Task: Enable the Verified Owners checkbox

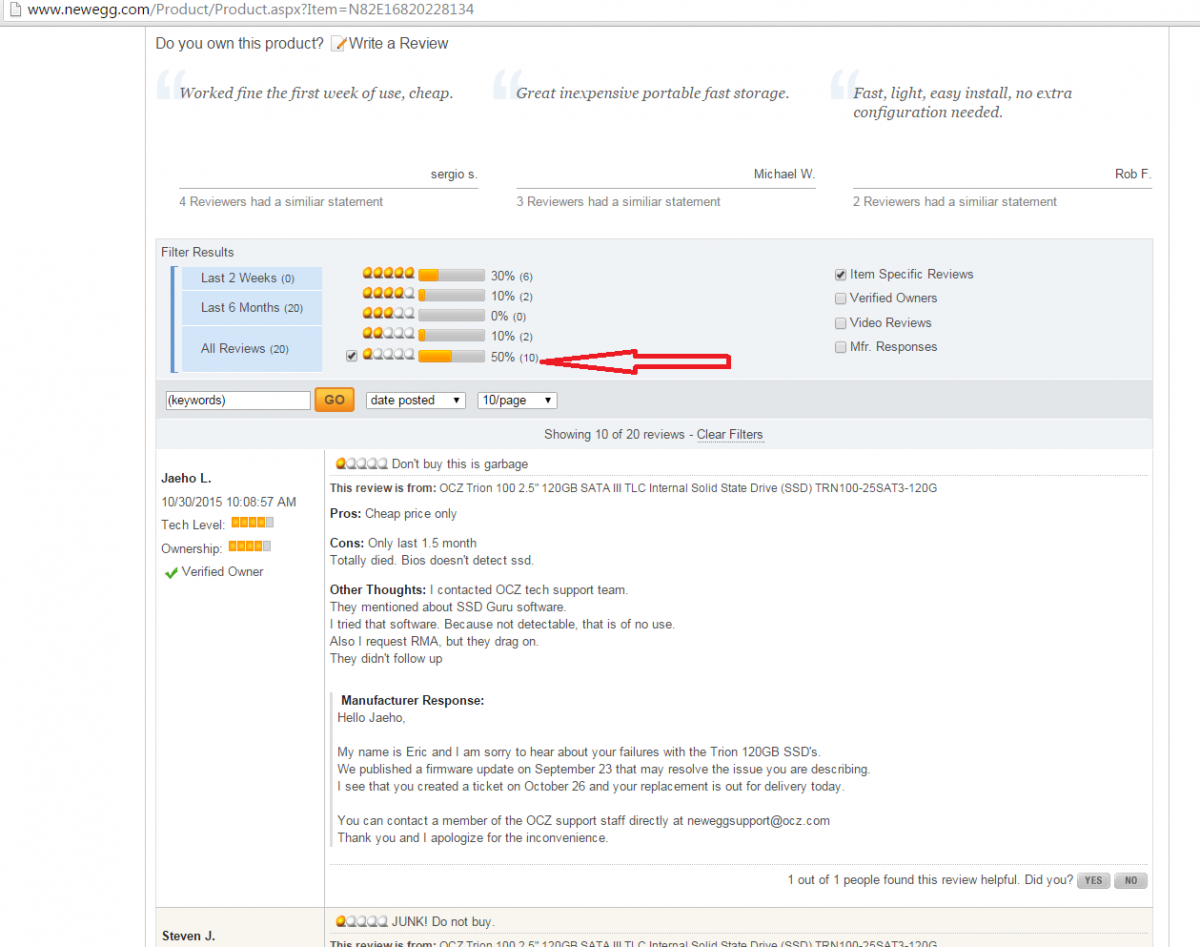Action: tap(841, 298)
